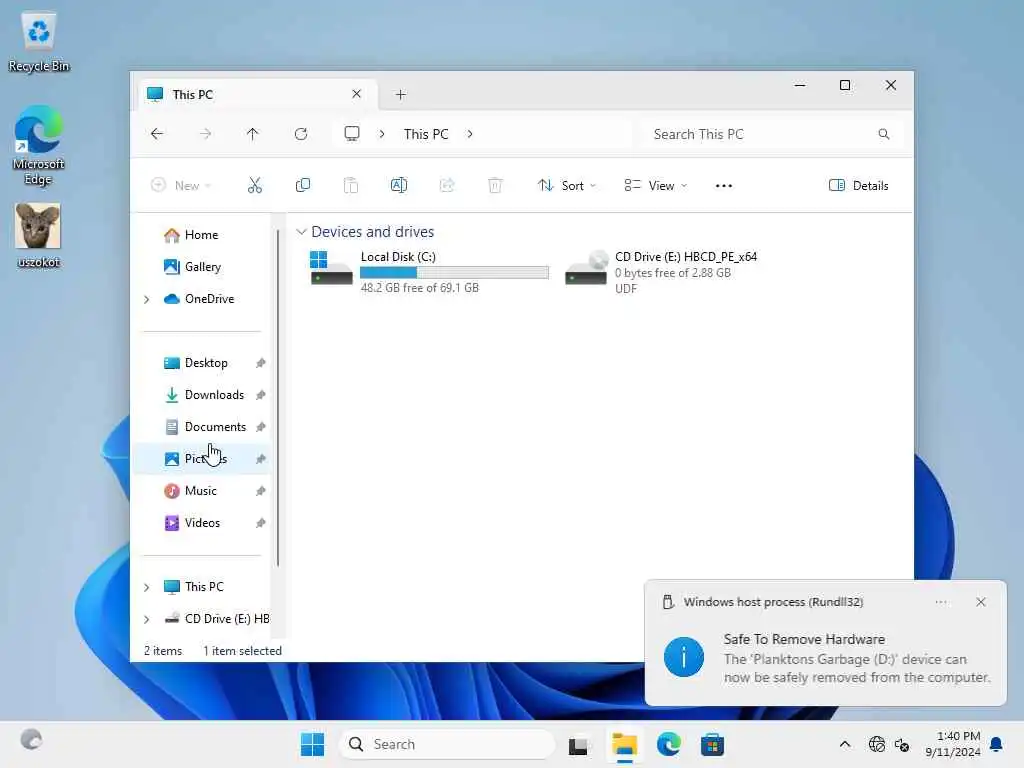Click File Explorer on the taskbar

(x=624, y=745)
